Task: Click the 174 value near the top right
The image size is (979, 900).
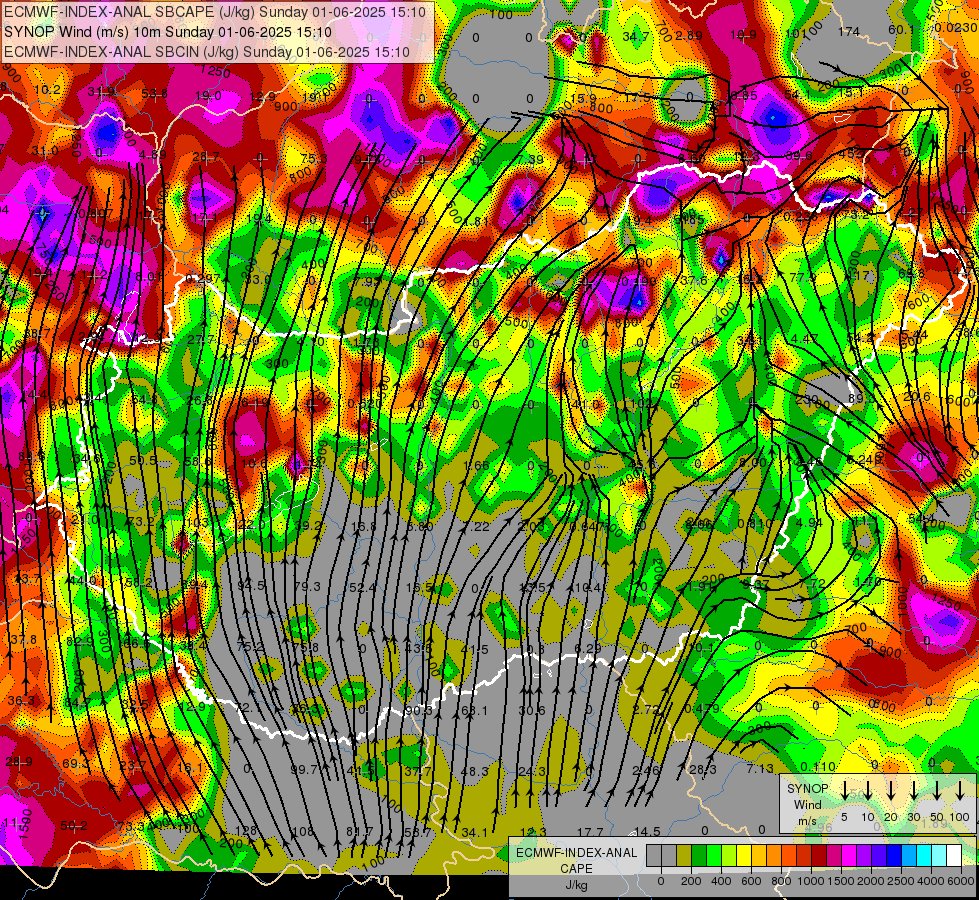Action: tap(849, 31)
